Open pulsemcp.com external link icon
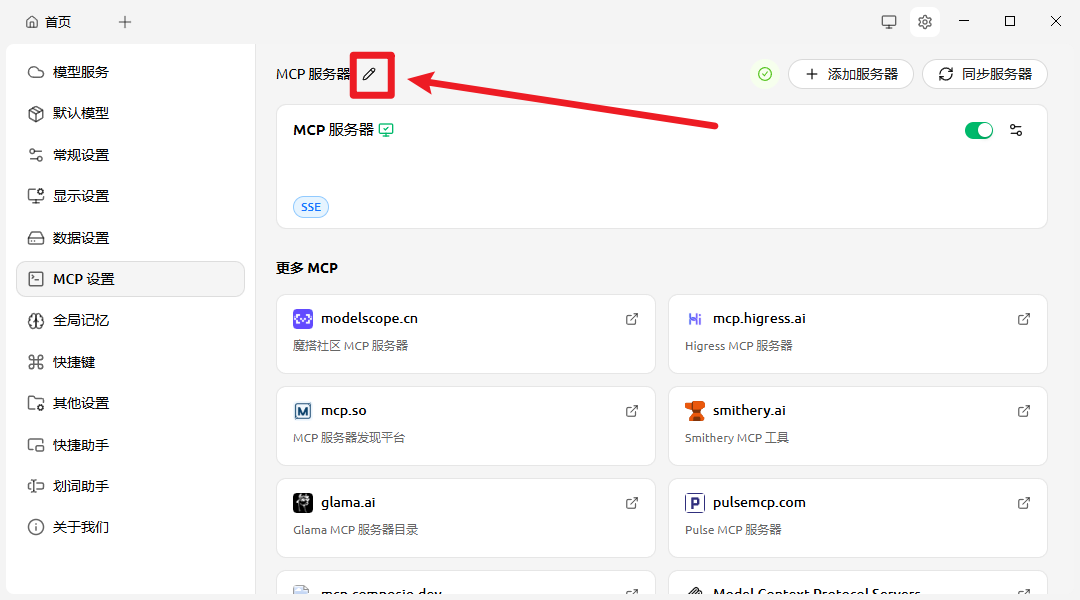 (1024, 504)
